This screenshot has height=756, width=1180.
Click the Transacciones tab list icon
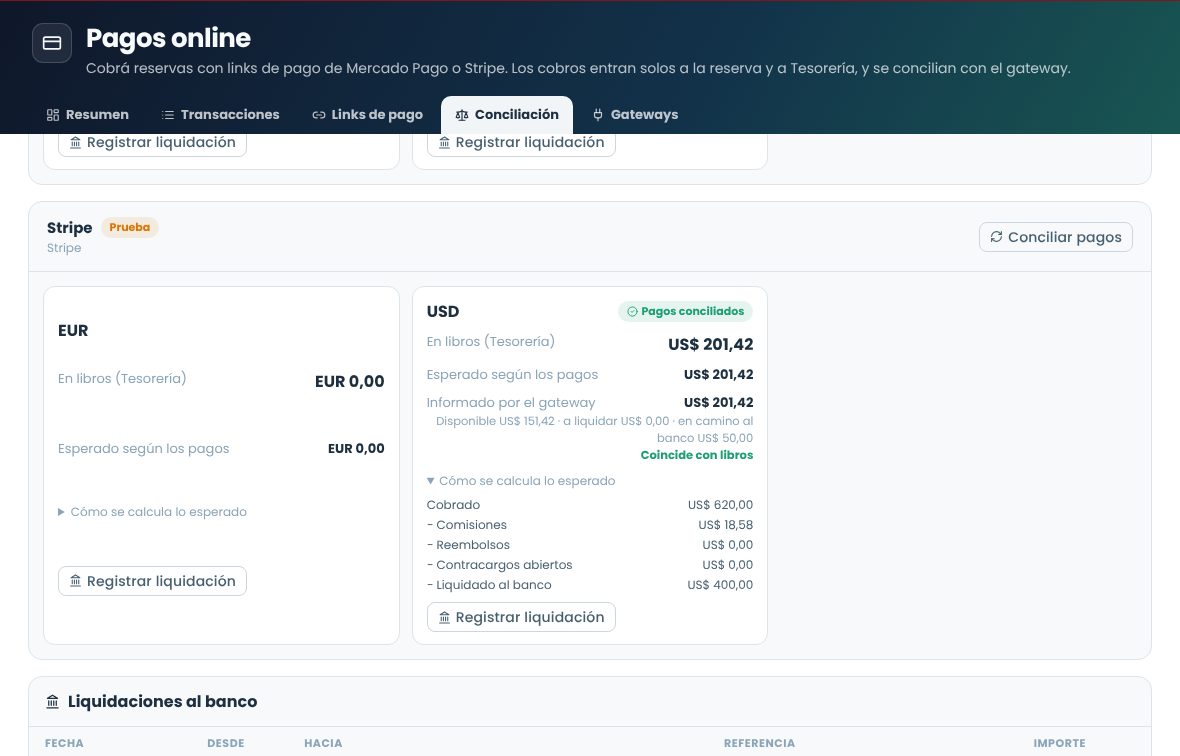click(168, 115)
